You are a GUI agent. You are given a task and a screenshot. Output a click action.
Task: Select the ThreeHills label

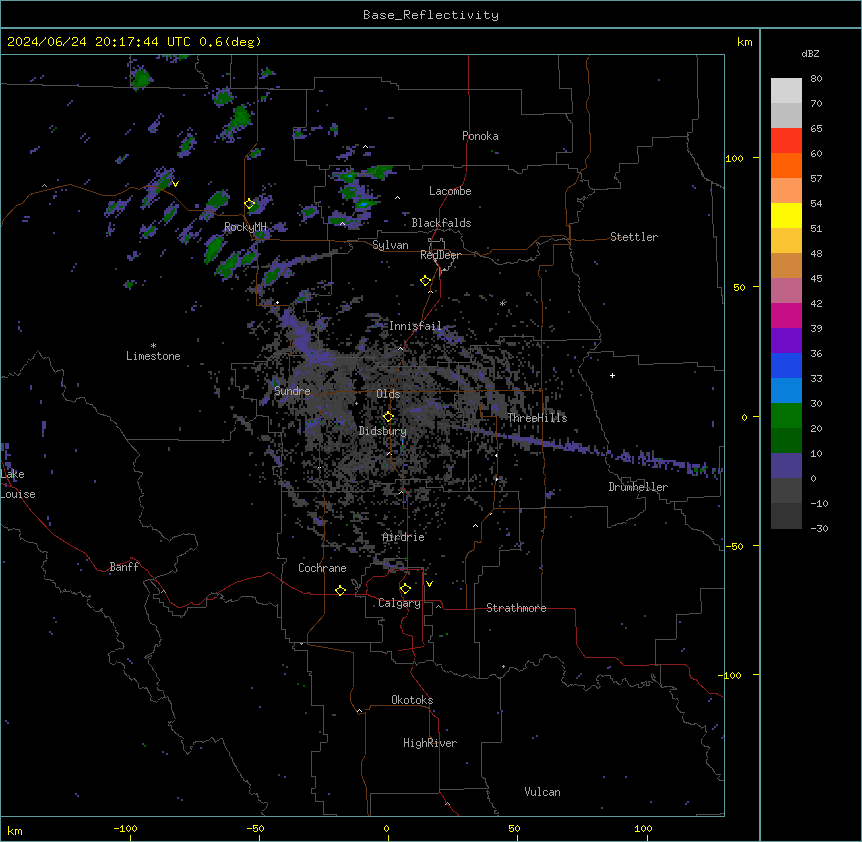click(537, 418)
